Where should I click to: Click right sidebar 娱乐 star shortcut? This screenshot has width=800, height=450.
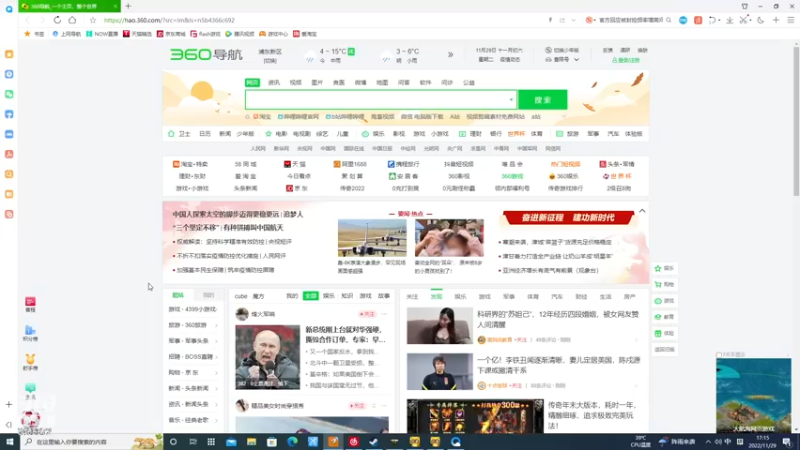click(x=664, y=268)
